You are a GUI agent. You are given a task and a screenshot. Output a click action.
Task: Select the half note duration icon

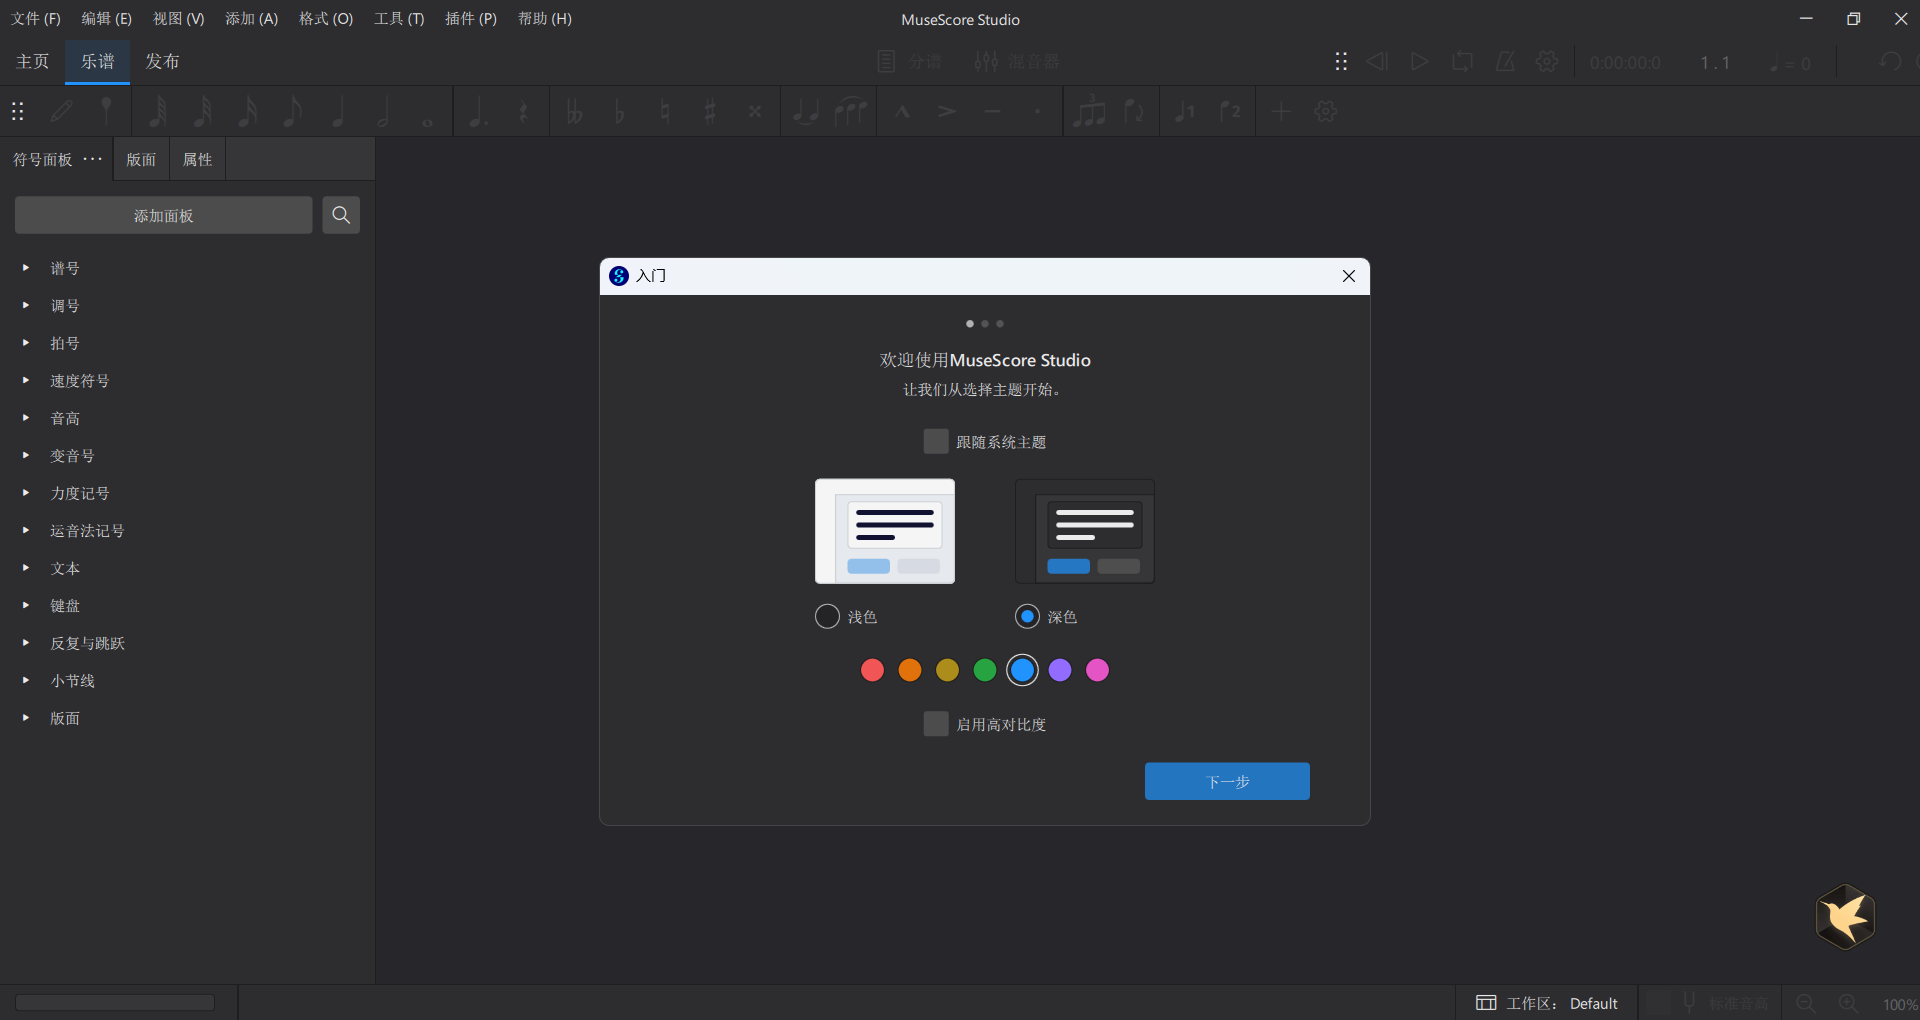[x=383, y=112]
